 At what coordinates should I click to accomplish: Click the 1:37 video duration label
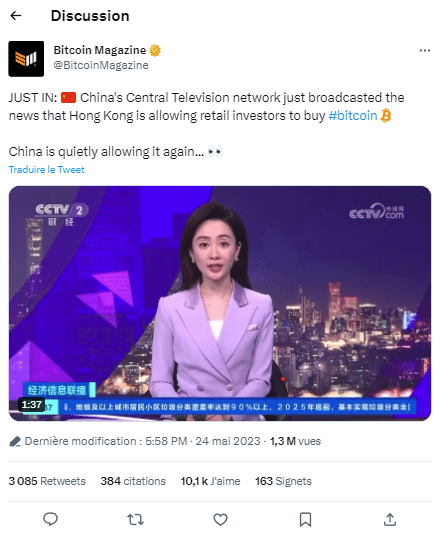pos(32,405)
